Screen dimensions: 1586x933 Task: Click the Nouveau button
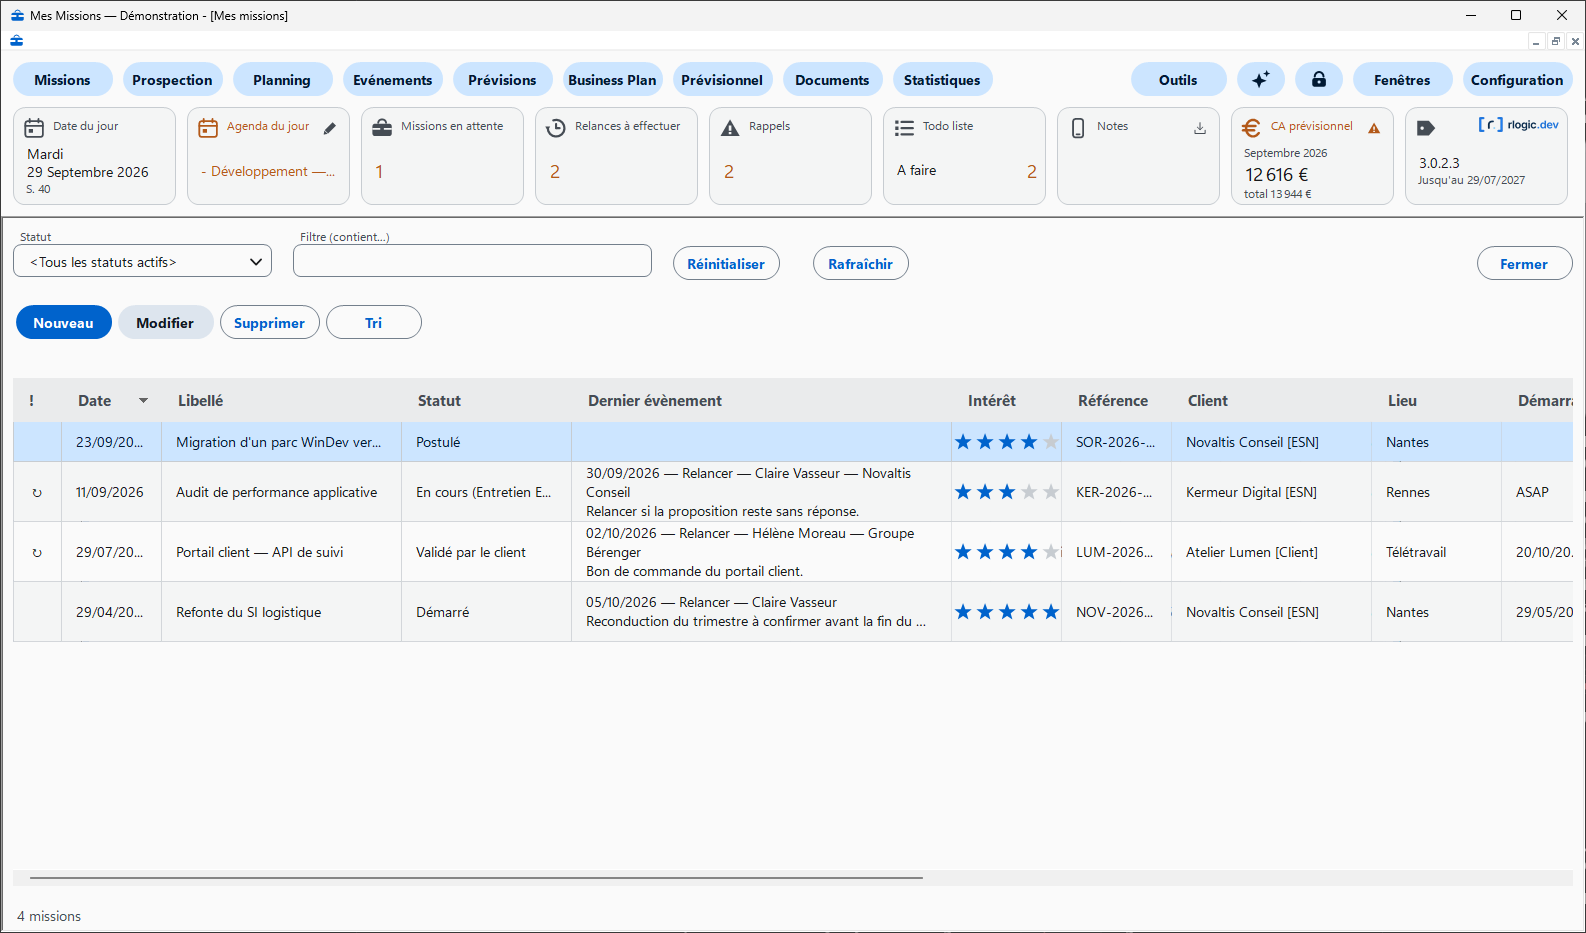click(64, 322)
